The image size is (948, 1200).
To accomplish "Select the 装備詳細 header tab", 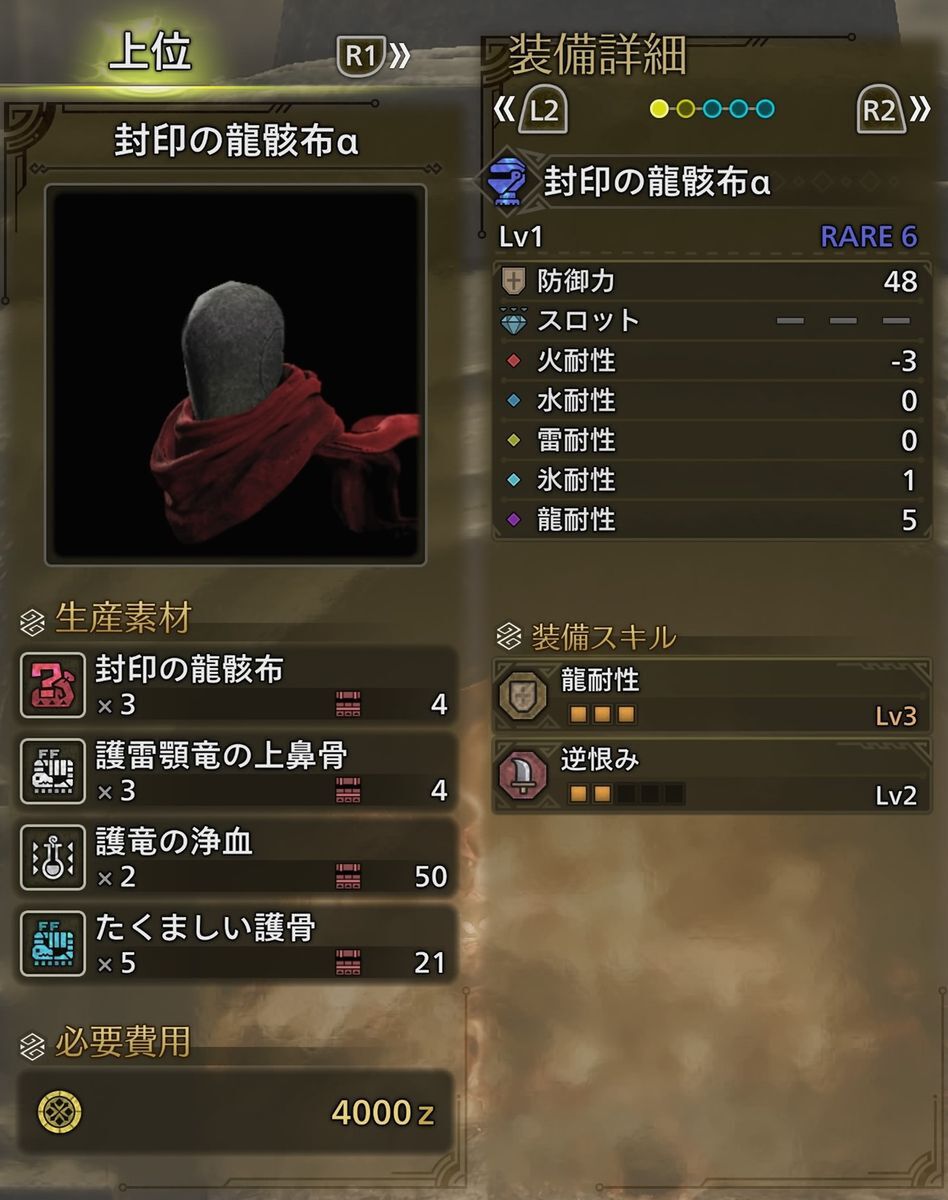I will pos(597,56).
